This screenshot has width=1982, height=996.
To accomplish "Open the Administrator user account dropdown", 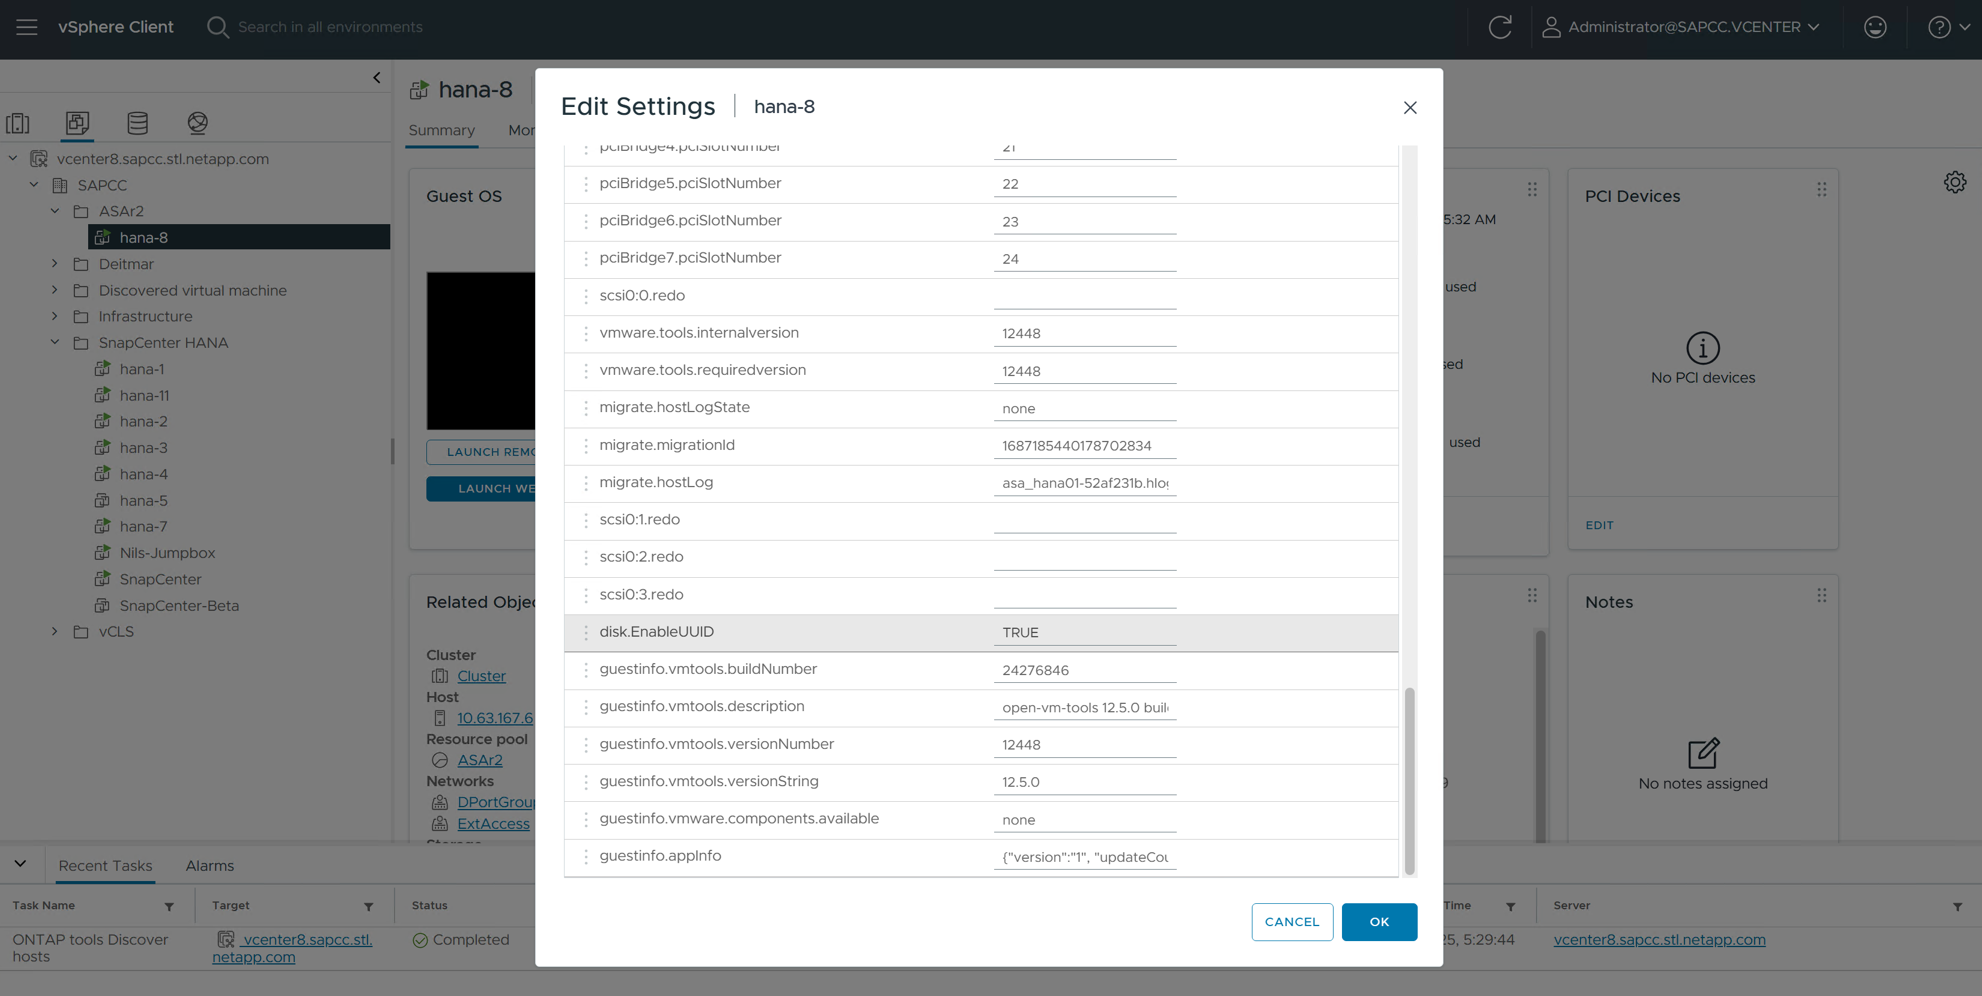I will point(1682,27).
